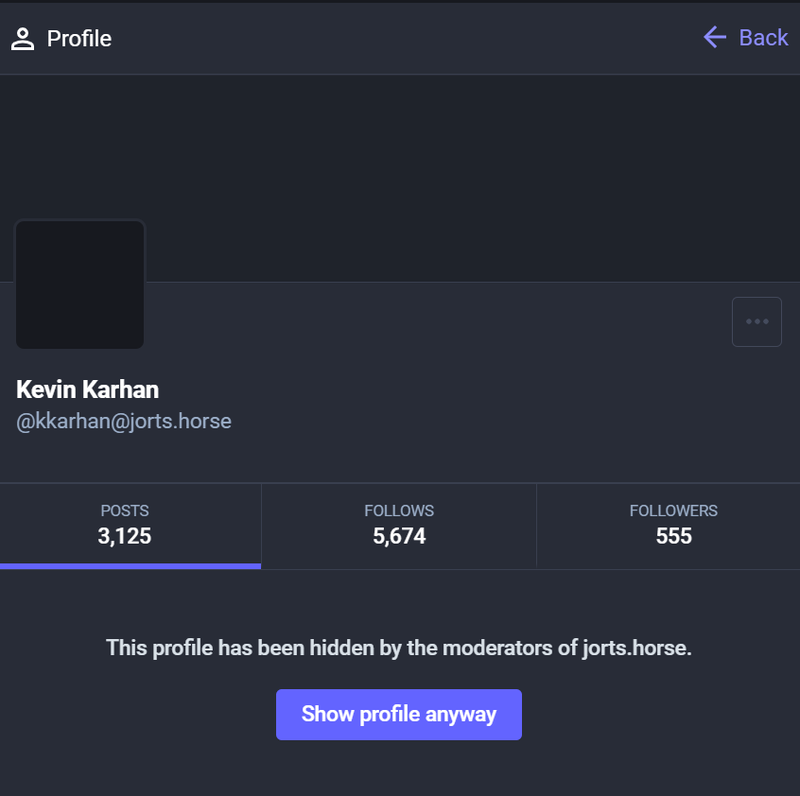Open the Followers tab label

pos(673,511)
